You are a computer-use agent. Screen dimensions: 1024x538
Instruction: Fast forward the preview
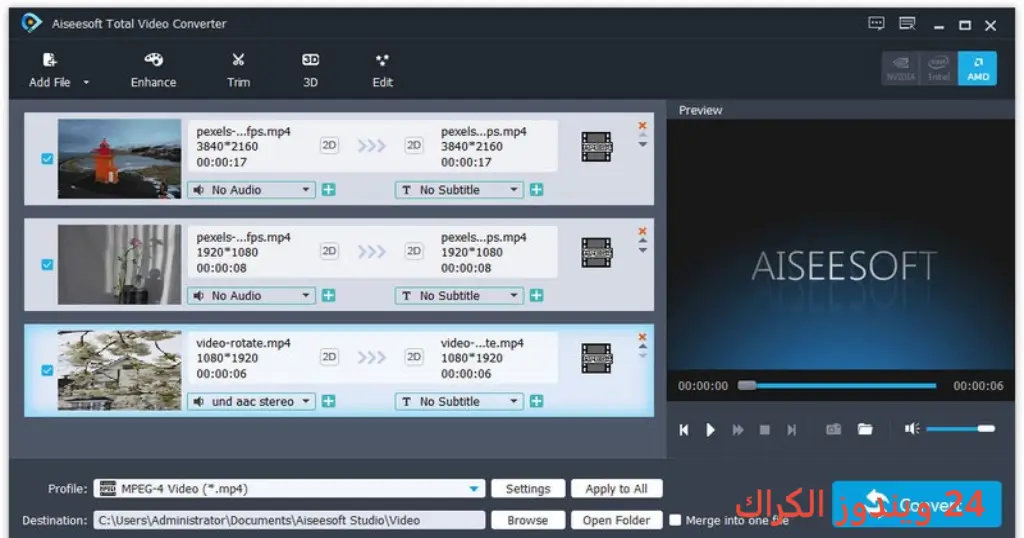click(x=738, y=430)
